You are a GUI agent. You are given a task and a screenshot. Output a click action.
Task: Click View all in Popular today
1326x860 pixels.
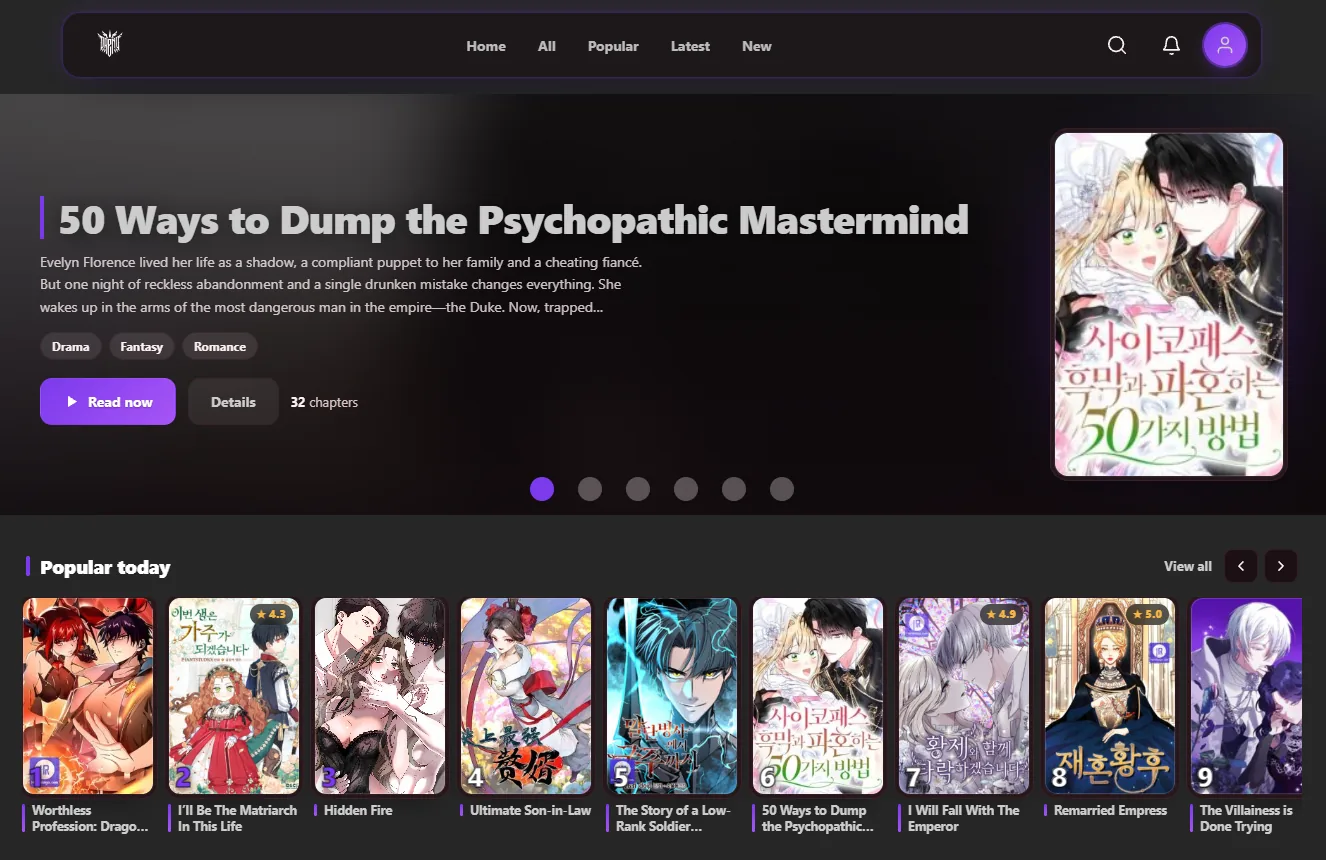click(x=1188, y=566)
